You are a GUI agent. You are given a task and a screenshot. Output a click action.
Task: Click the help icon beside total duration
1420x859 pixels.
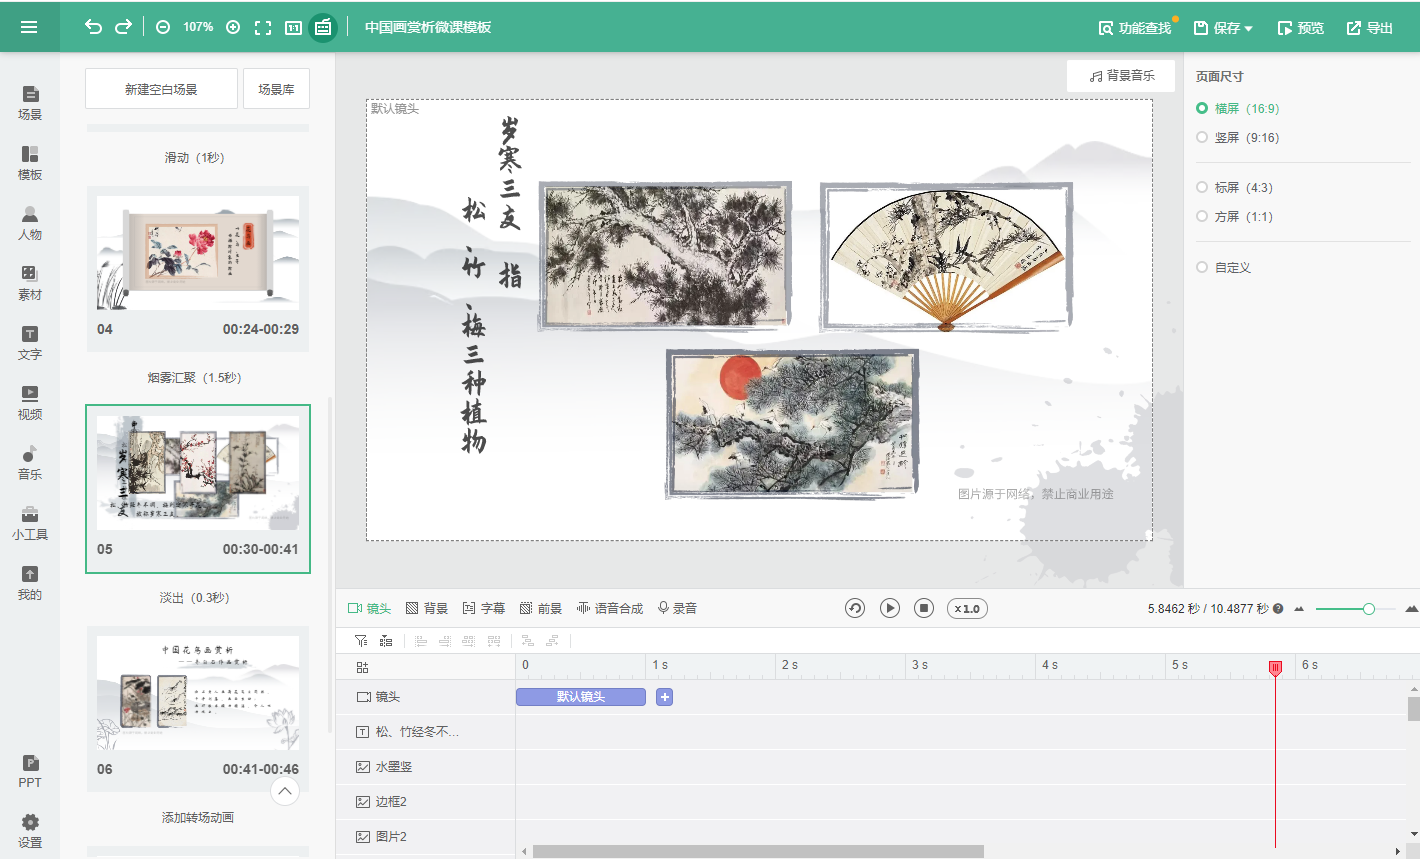1278,608
